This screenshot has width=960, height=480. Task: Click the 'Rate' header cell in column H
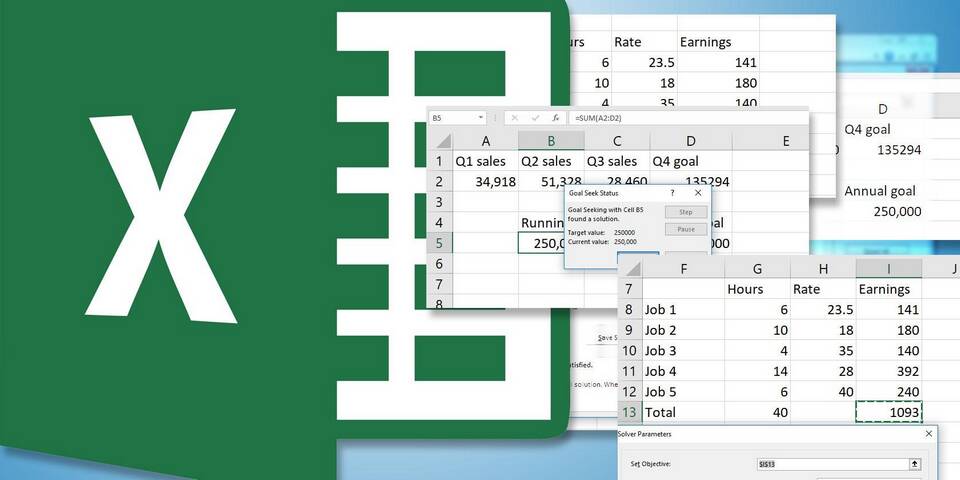pyautogui.click(x=823, y=289)
